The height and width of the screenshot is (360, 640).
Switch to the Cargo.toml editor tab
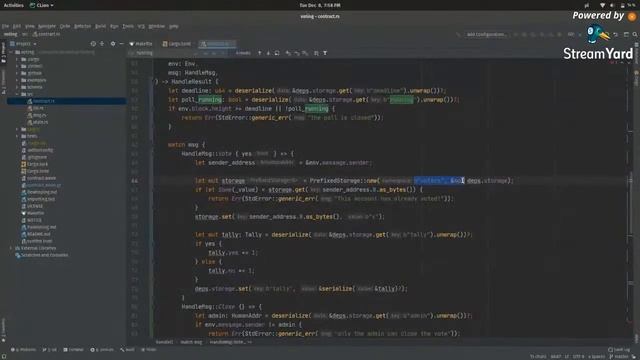(177, 44)
